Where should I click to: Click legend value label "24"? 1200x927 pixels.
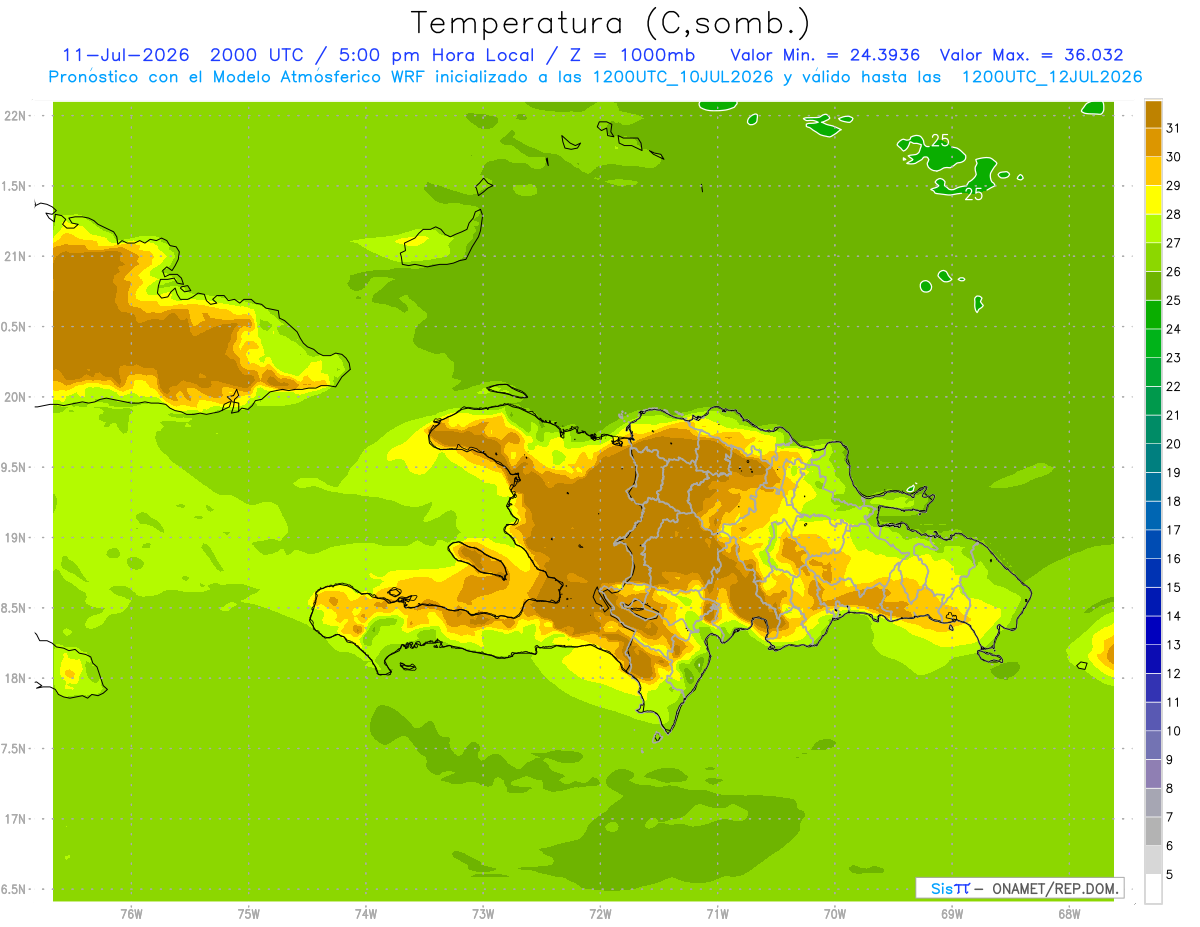click(x=1173, y=329)
